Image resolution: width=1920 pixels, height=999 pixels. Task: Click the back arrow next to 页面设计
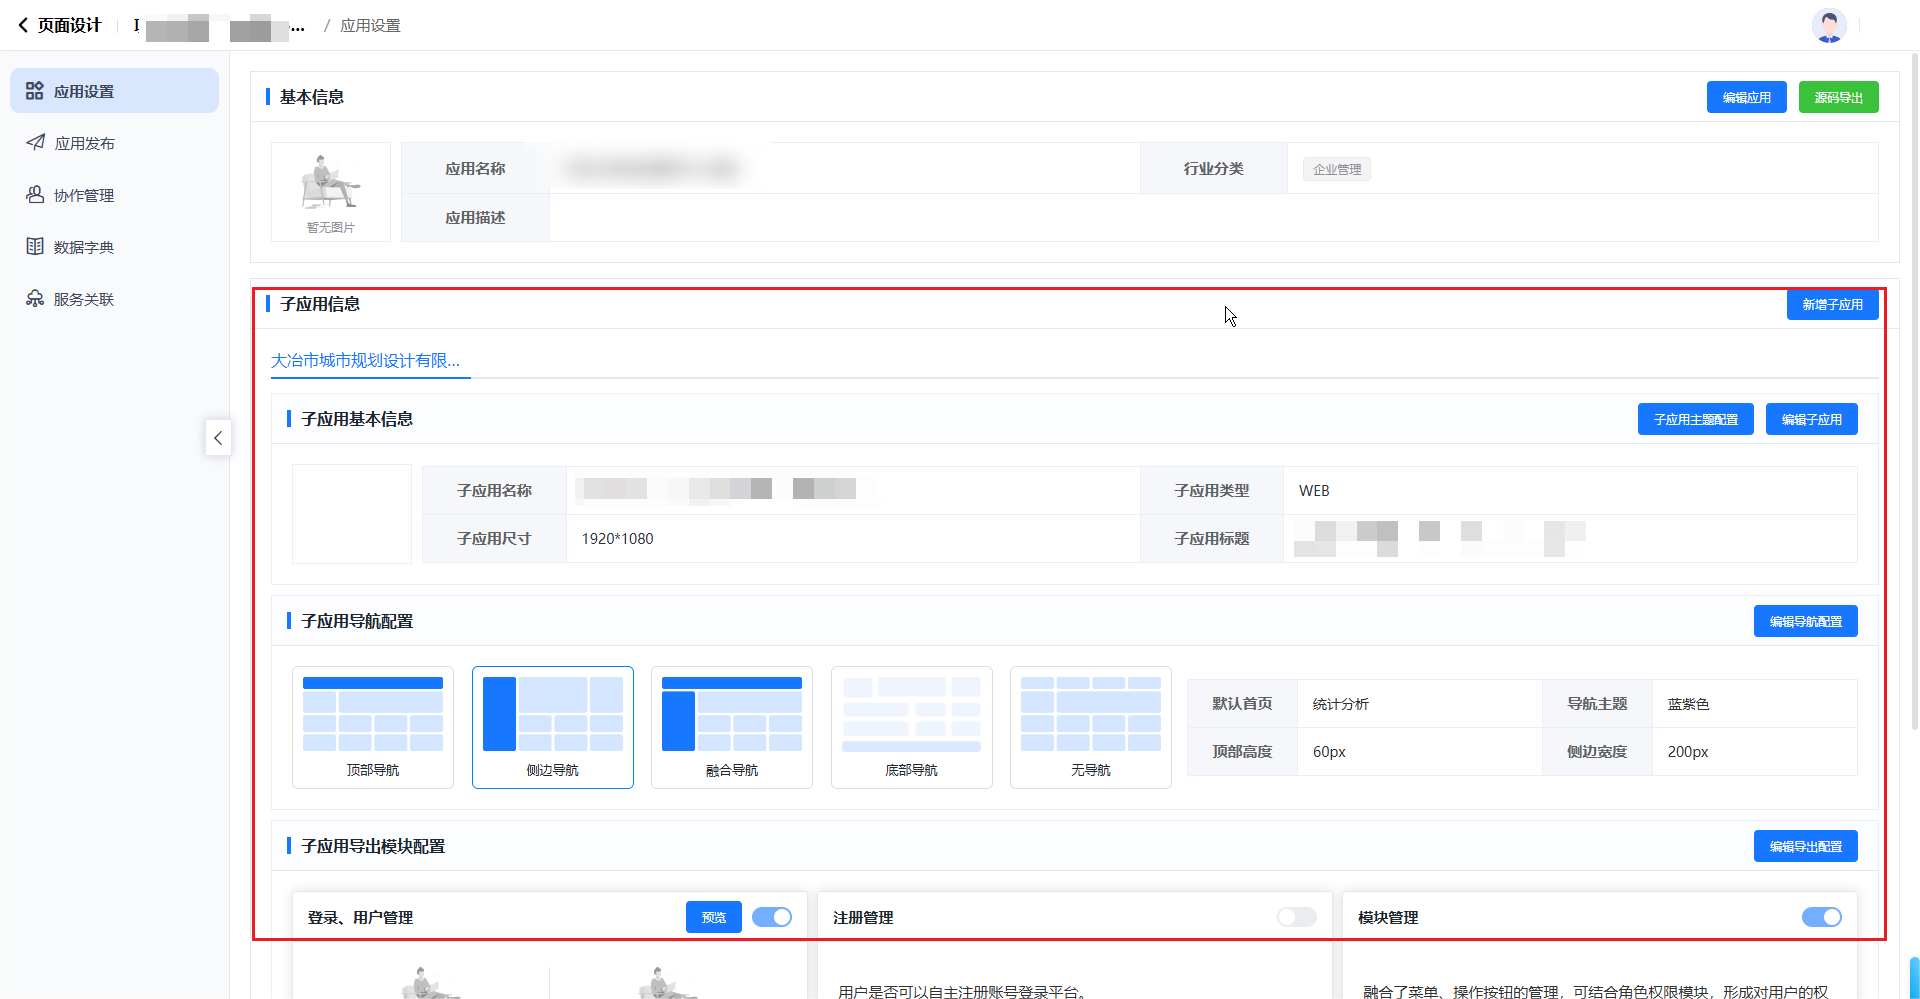click(x=23, y=25)
